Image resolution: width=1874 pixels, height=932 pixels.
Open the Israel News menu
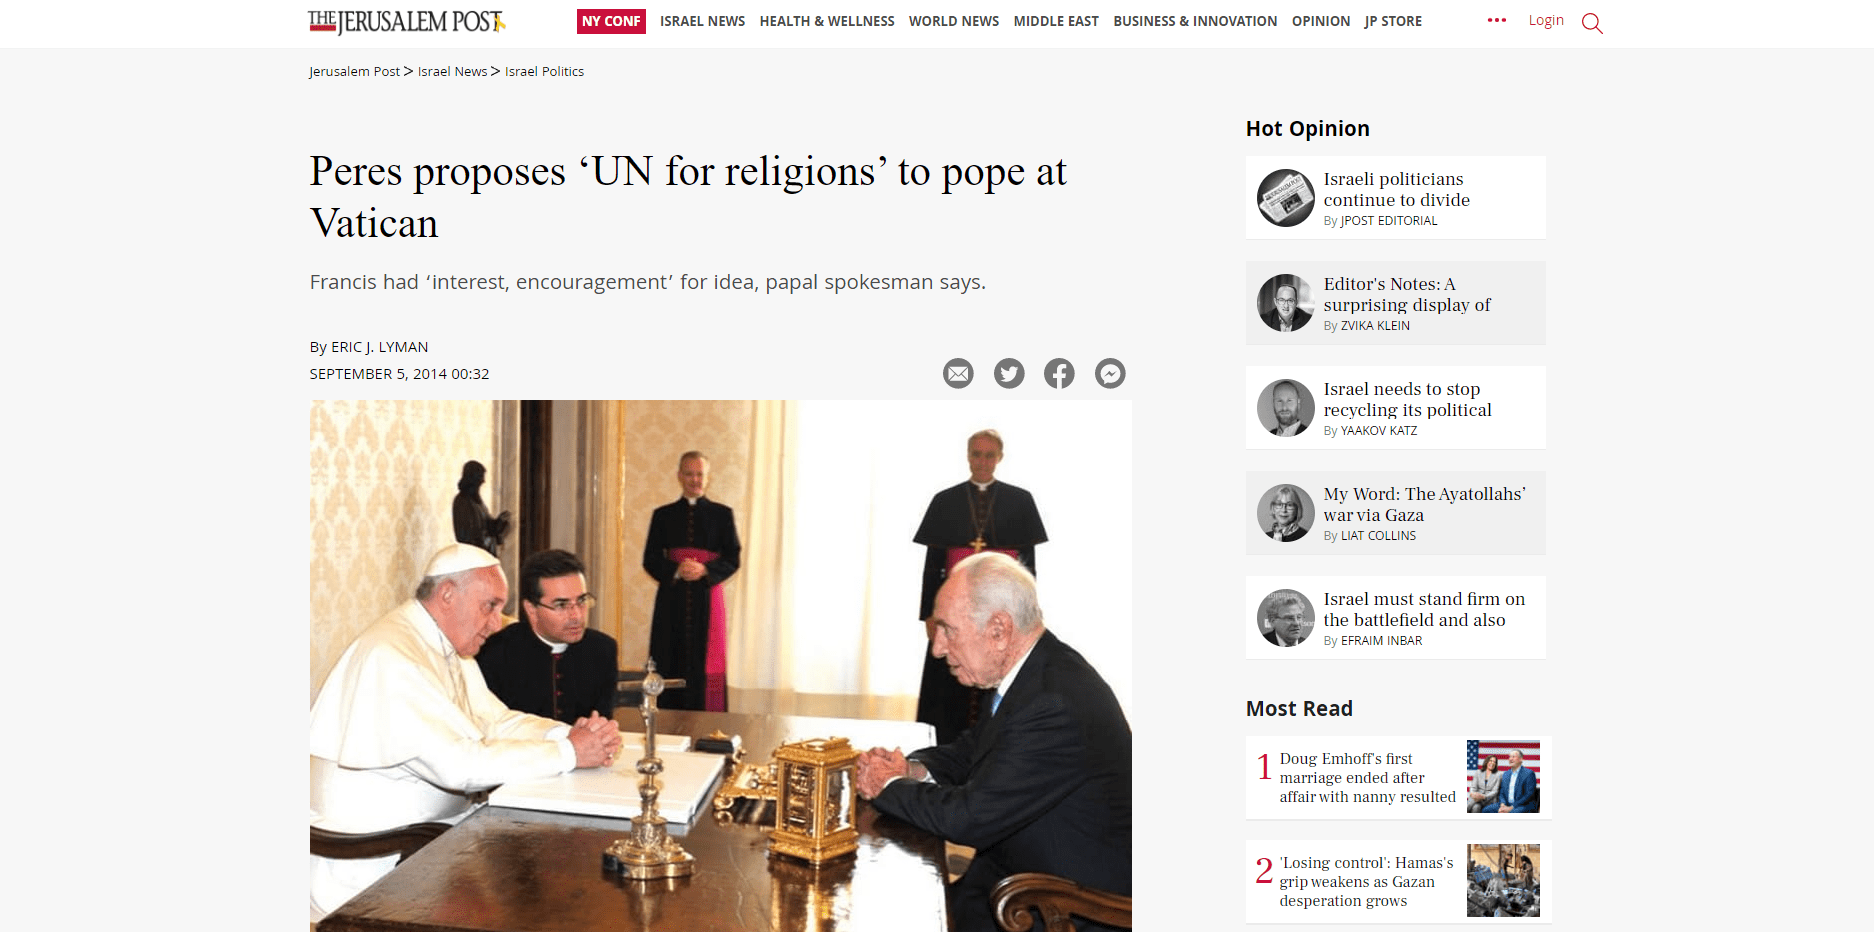702,21
